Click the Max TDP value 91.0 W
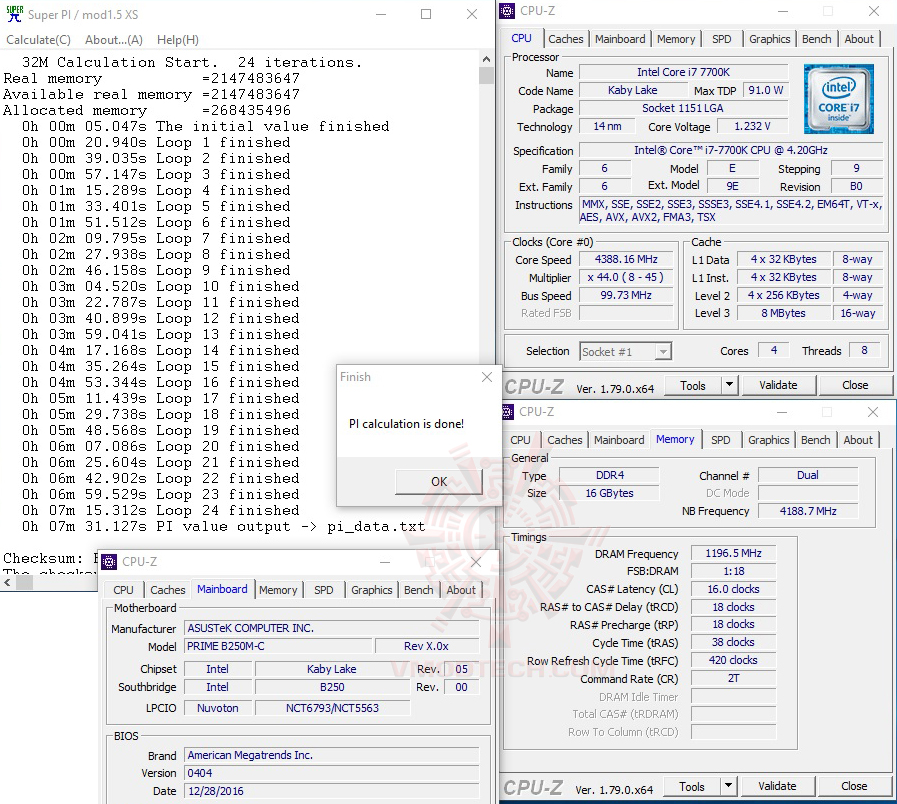This screenshot has width=897, height=804. 765,90
